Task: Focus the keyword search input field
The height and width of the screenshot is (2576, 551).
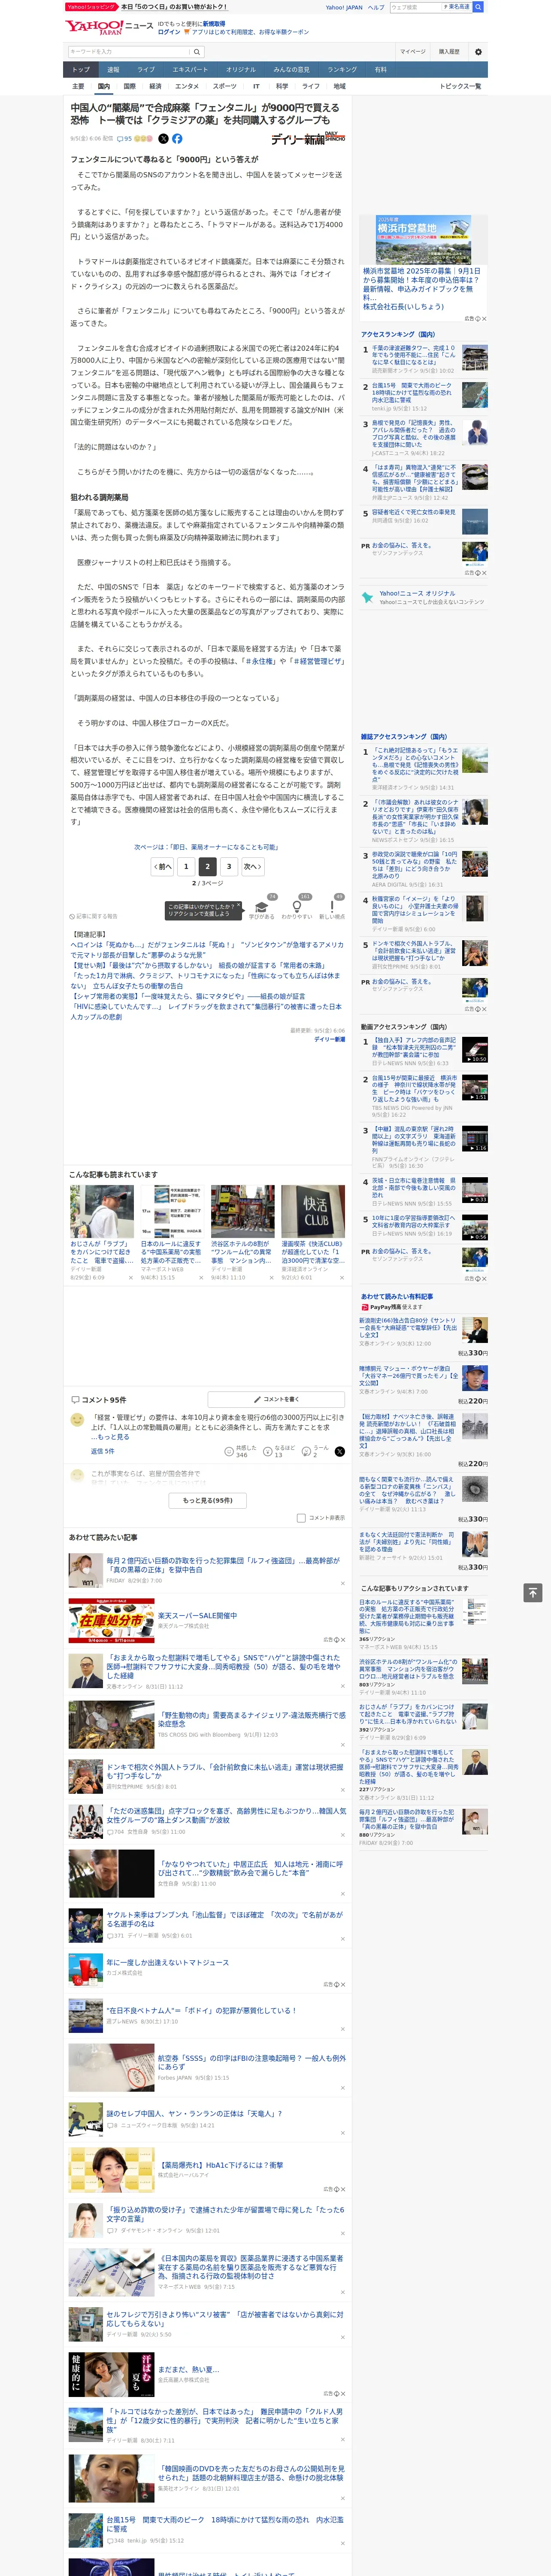Action: point(129,52)
